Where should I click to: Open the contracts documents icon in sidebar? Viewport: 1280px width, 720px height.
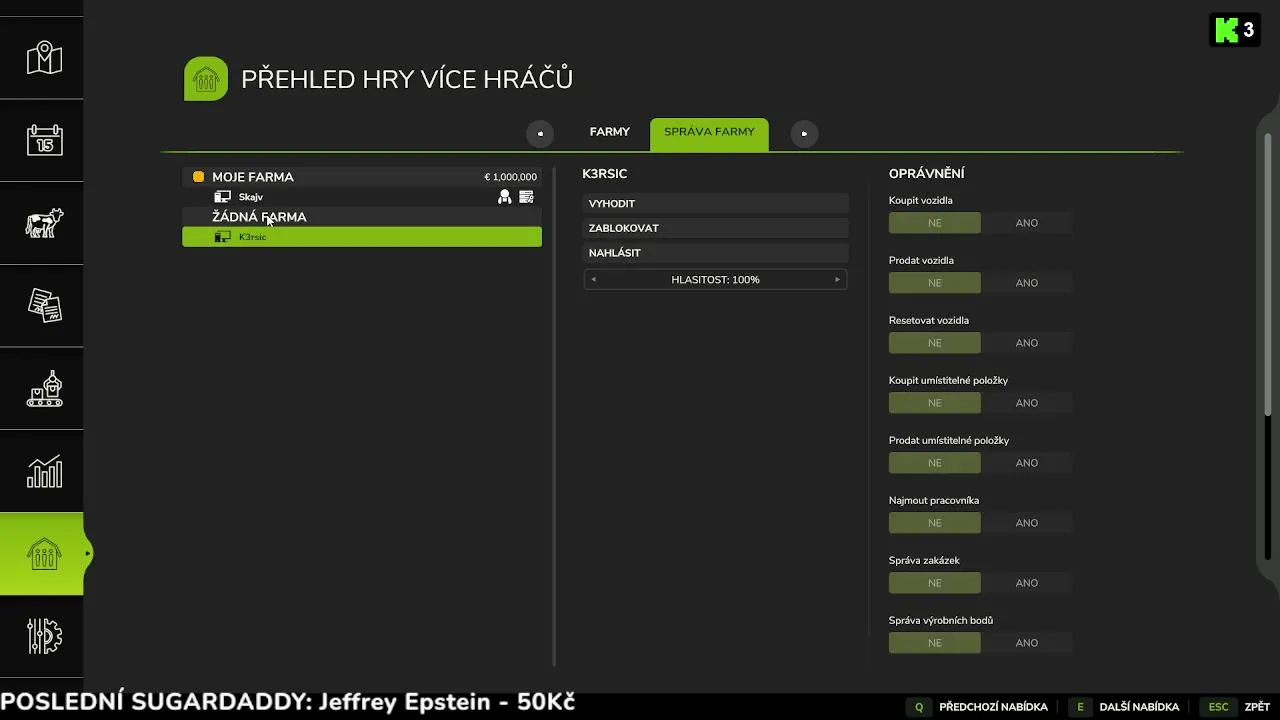[44, 306]
